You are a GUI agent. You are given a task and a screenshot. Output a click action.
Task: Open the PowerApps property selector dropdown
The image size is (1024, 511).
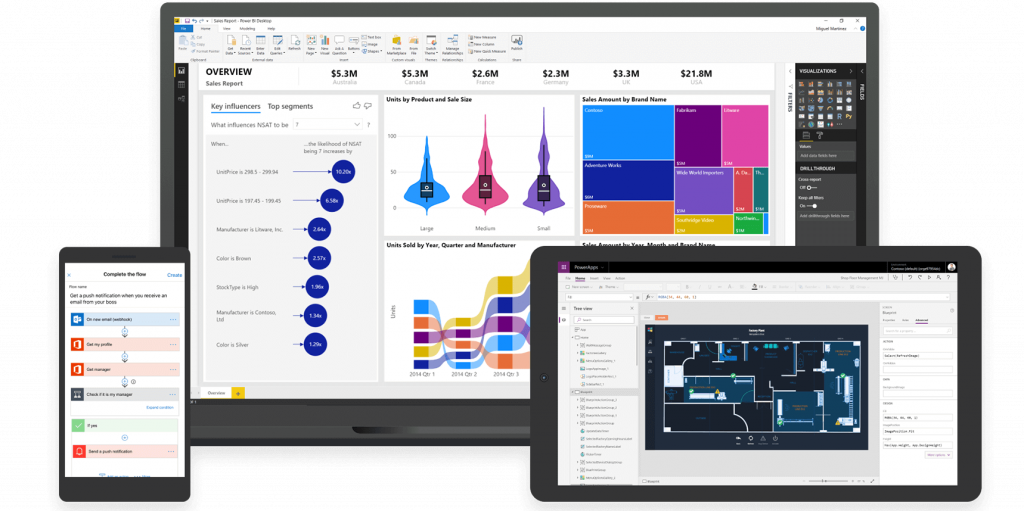click(x=600, y=297)
